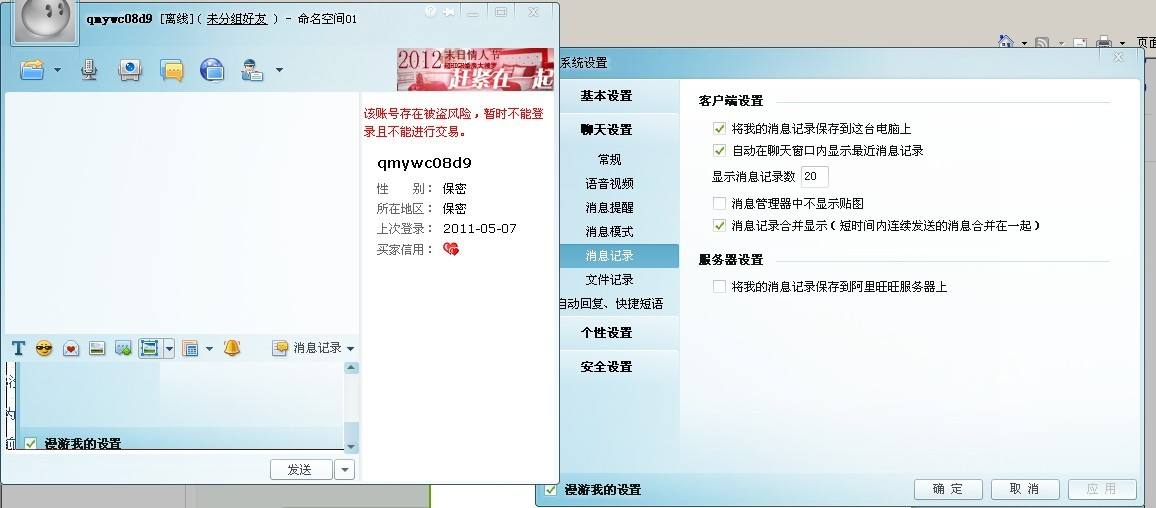1156x508 pixels.
Task: Click the heart envelope greeting icon
Action: 71,349
